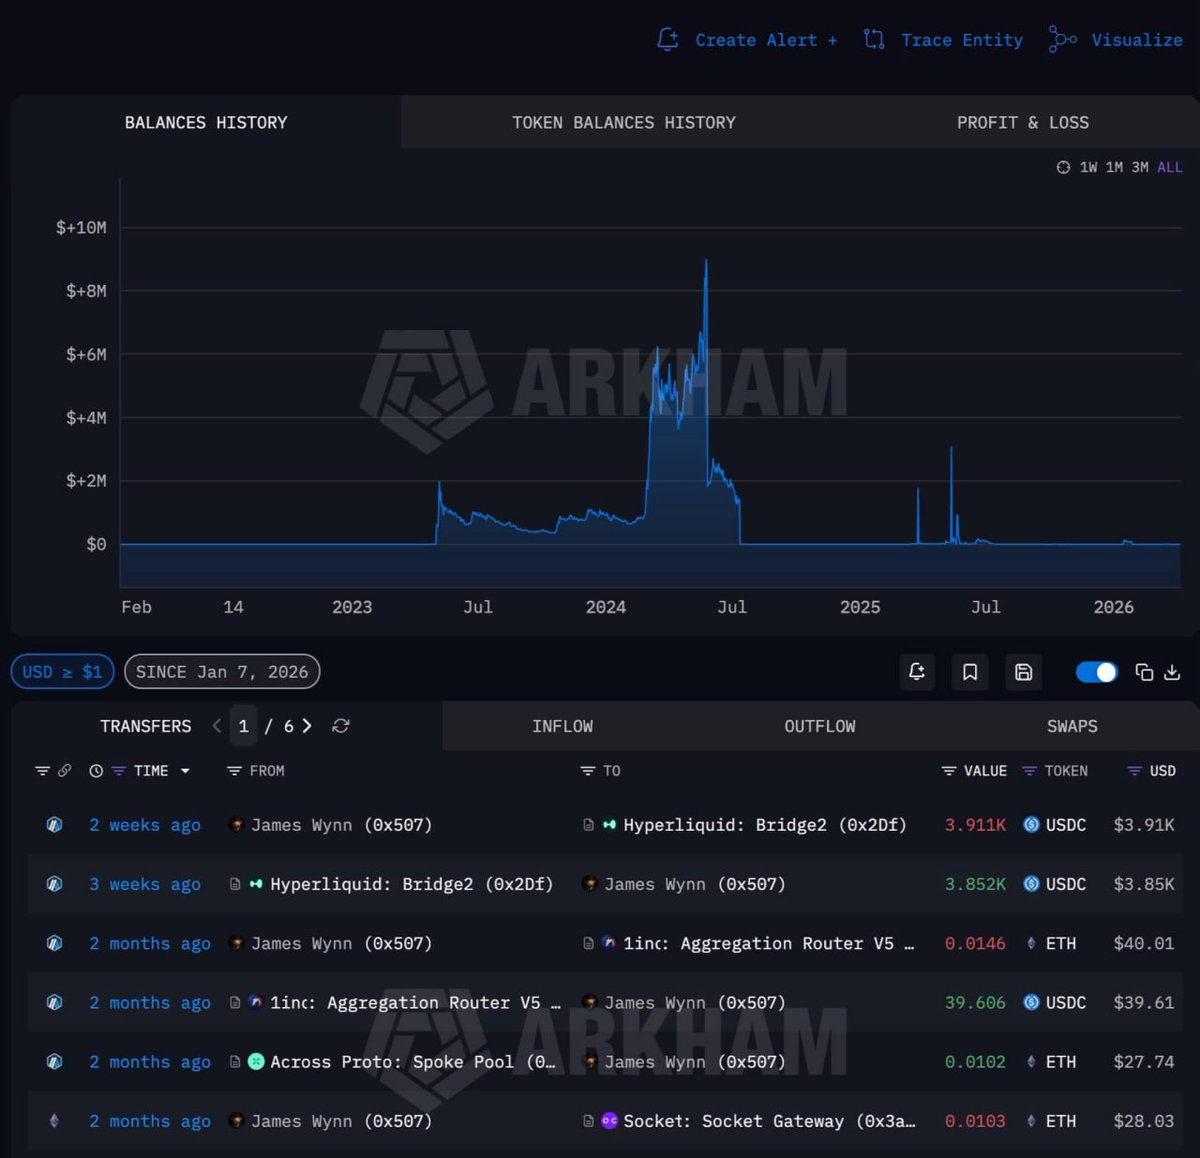Click the USDC token icon in $3.91K row
This screenshot has width=1200, height=1158.
pyautogui.click(x=1031, y=825)
